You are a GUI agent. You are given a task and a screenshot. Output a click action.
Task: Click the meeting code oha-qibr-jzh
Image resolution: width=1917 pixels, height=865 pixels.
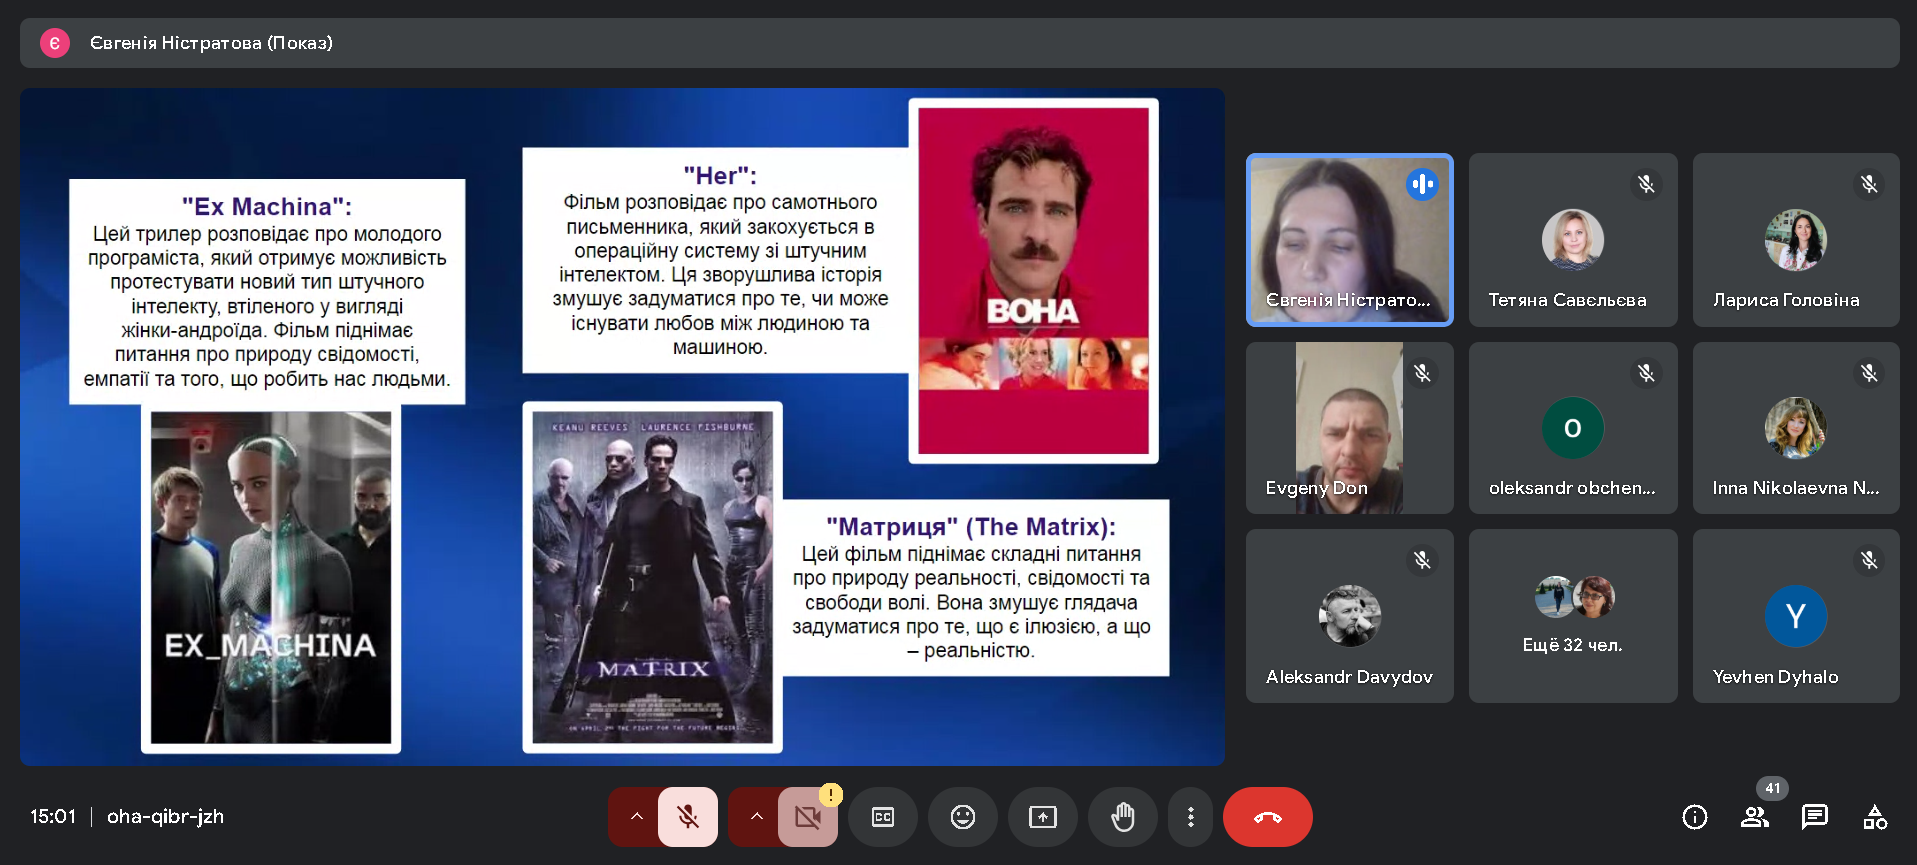coord(165,817)
